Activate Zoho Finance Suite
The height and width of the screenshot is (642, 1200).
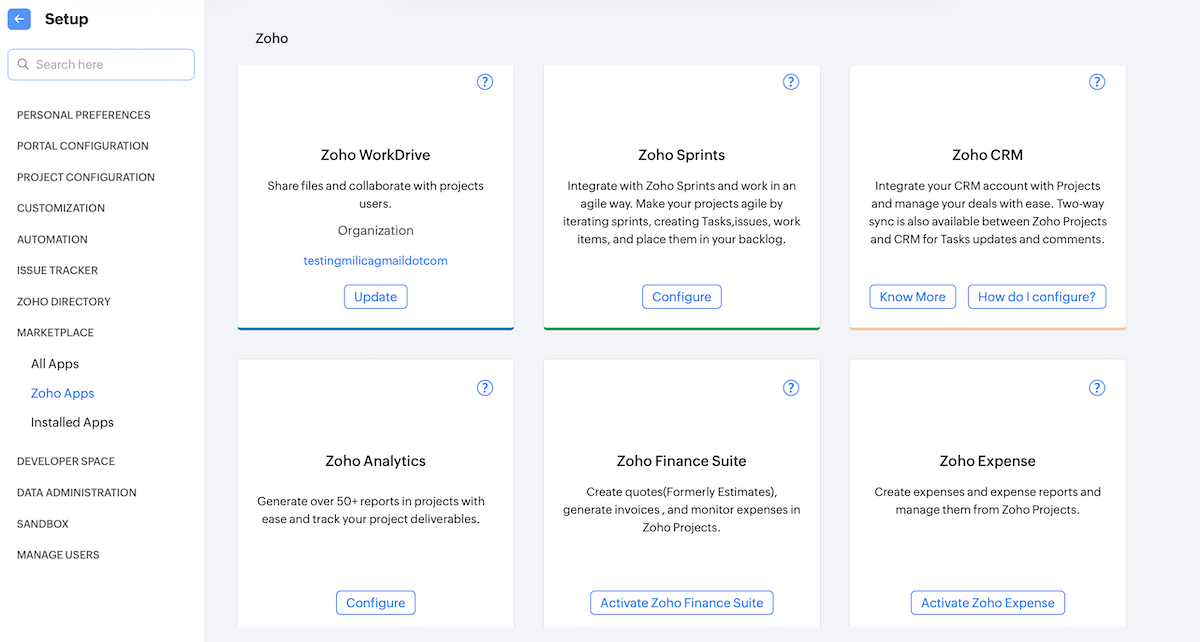click(681, 602)
